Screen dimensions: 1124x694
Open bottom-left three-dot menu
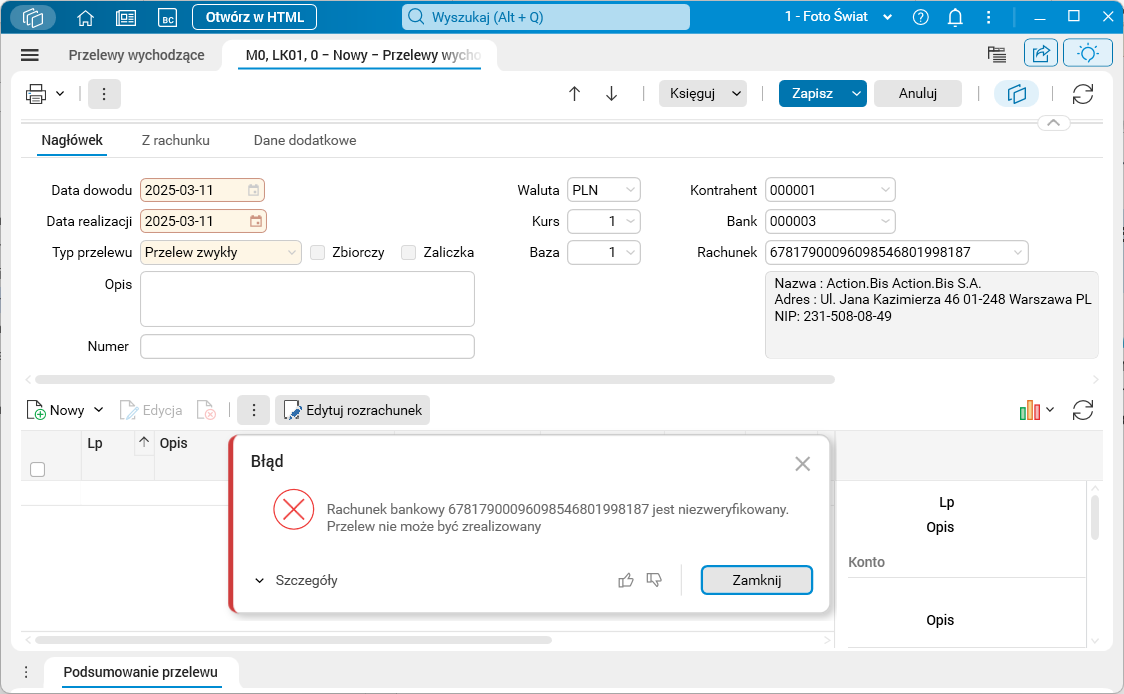click(x=26, y=672)
